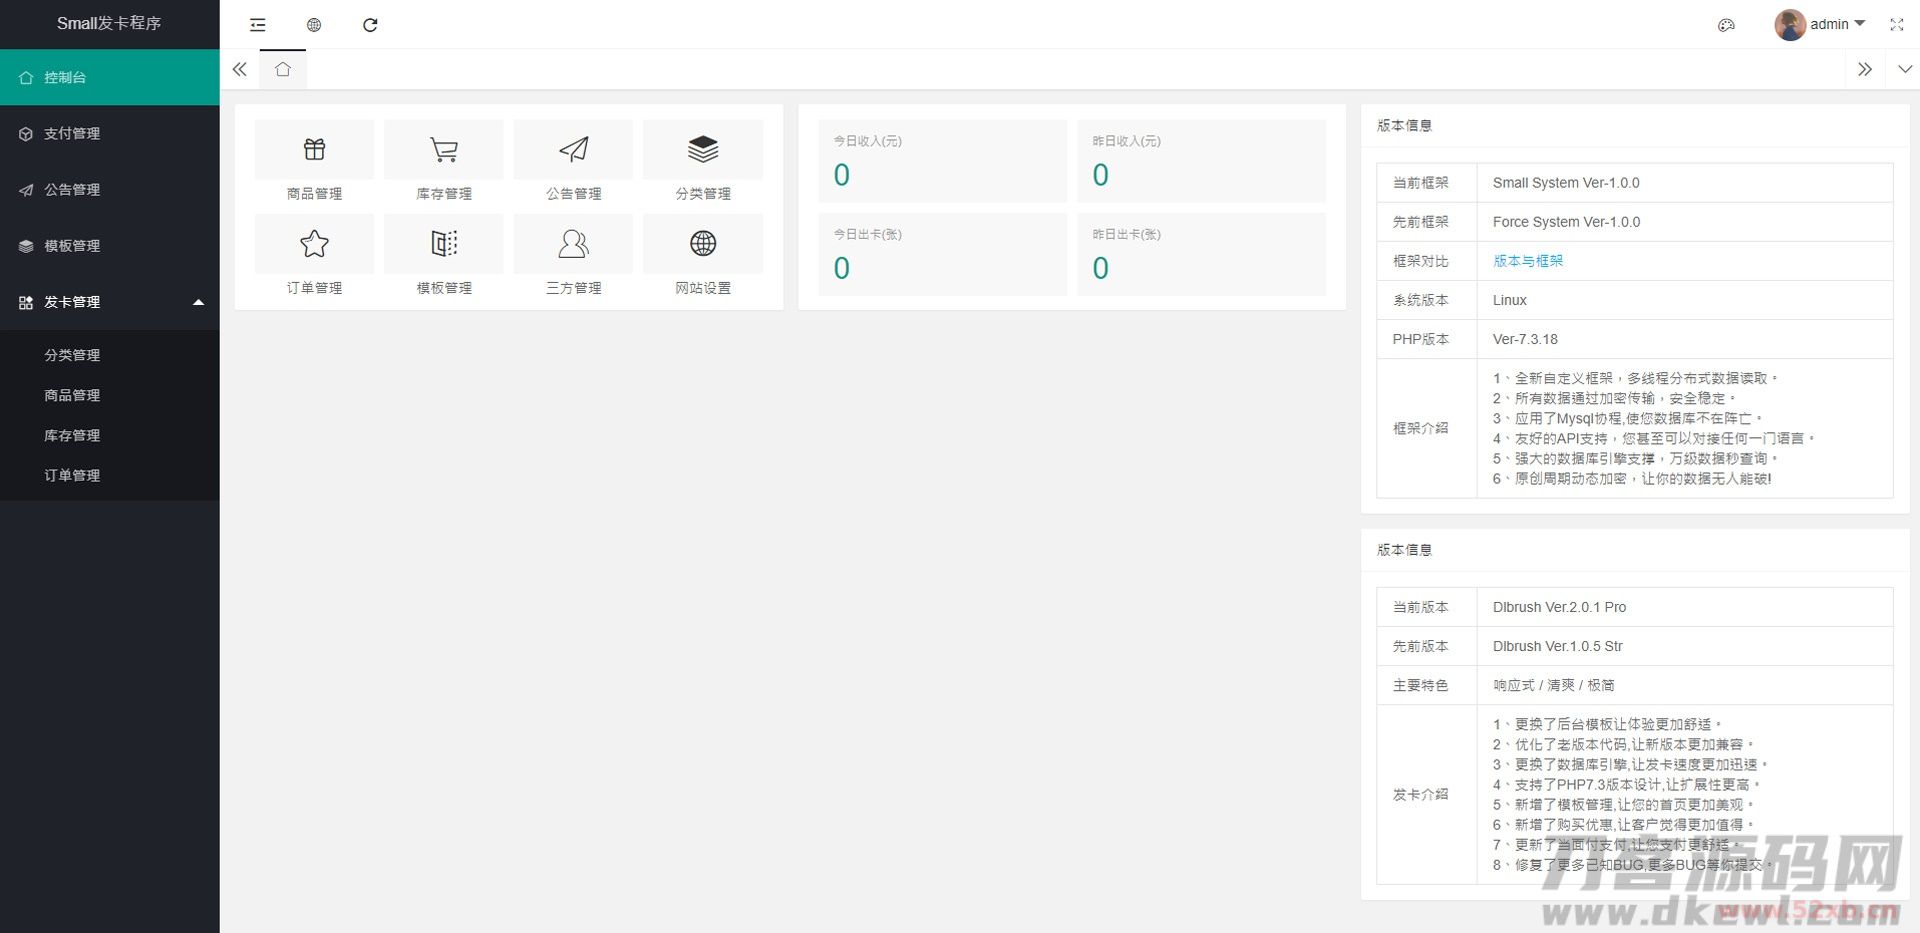Viewport: 1920px width, 933px height.
Task: Click the 订单管理 star icon
Action: [x=313, y=243]
